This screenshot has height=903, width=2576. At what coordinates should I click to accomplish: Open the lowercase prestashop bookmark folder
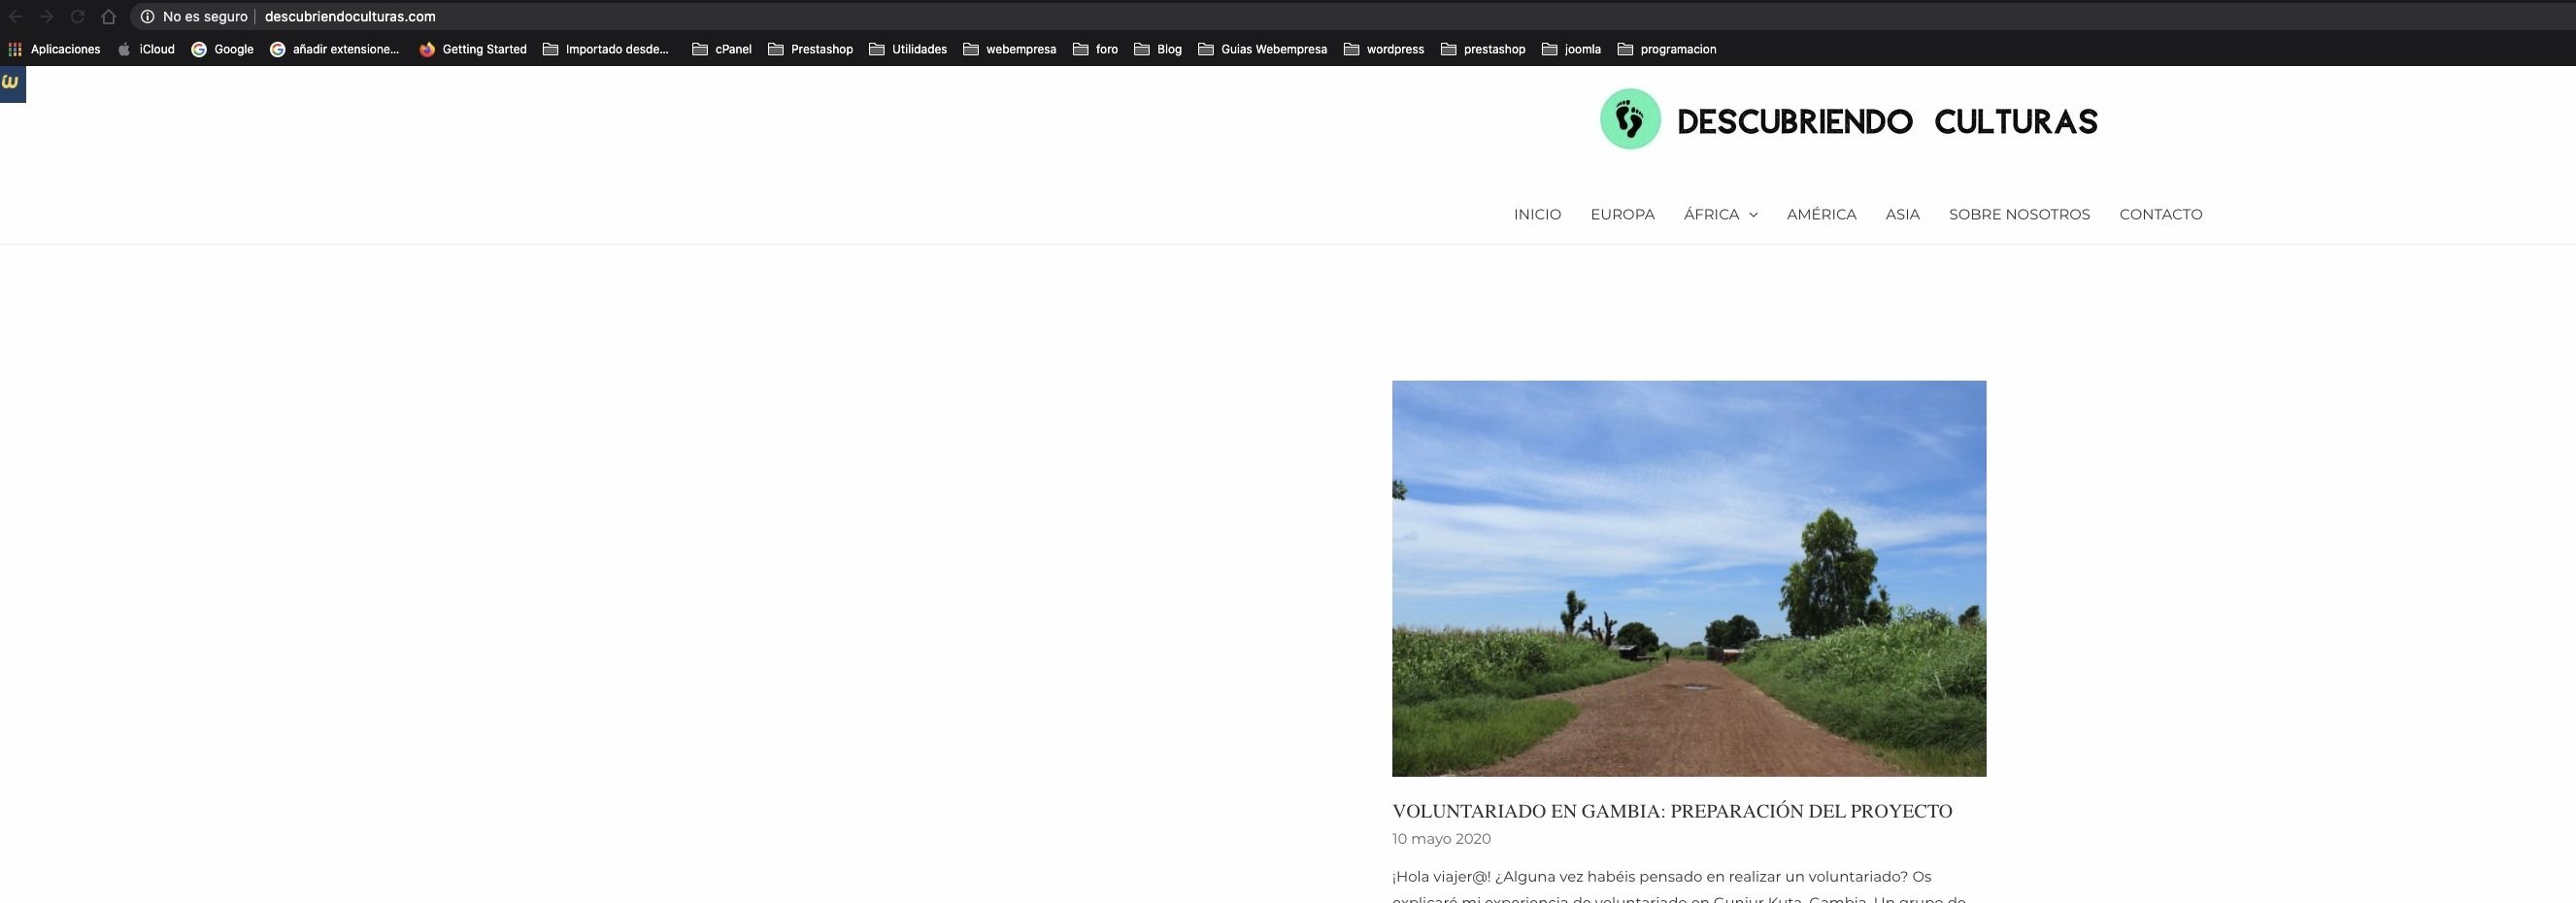click(1483, 49)
